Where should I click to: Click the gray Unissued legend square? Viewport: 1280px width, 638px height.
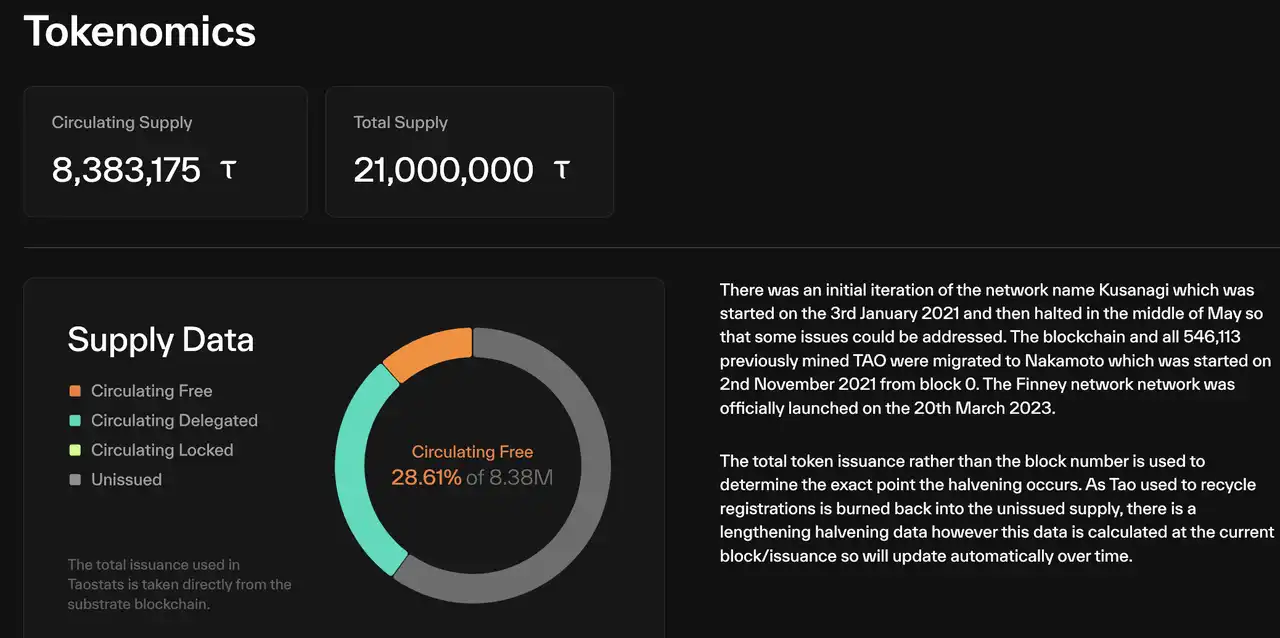tap(75, 480)
